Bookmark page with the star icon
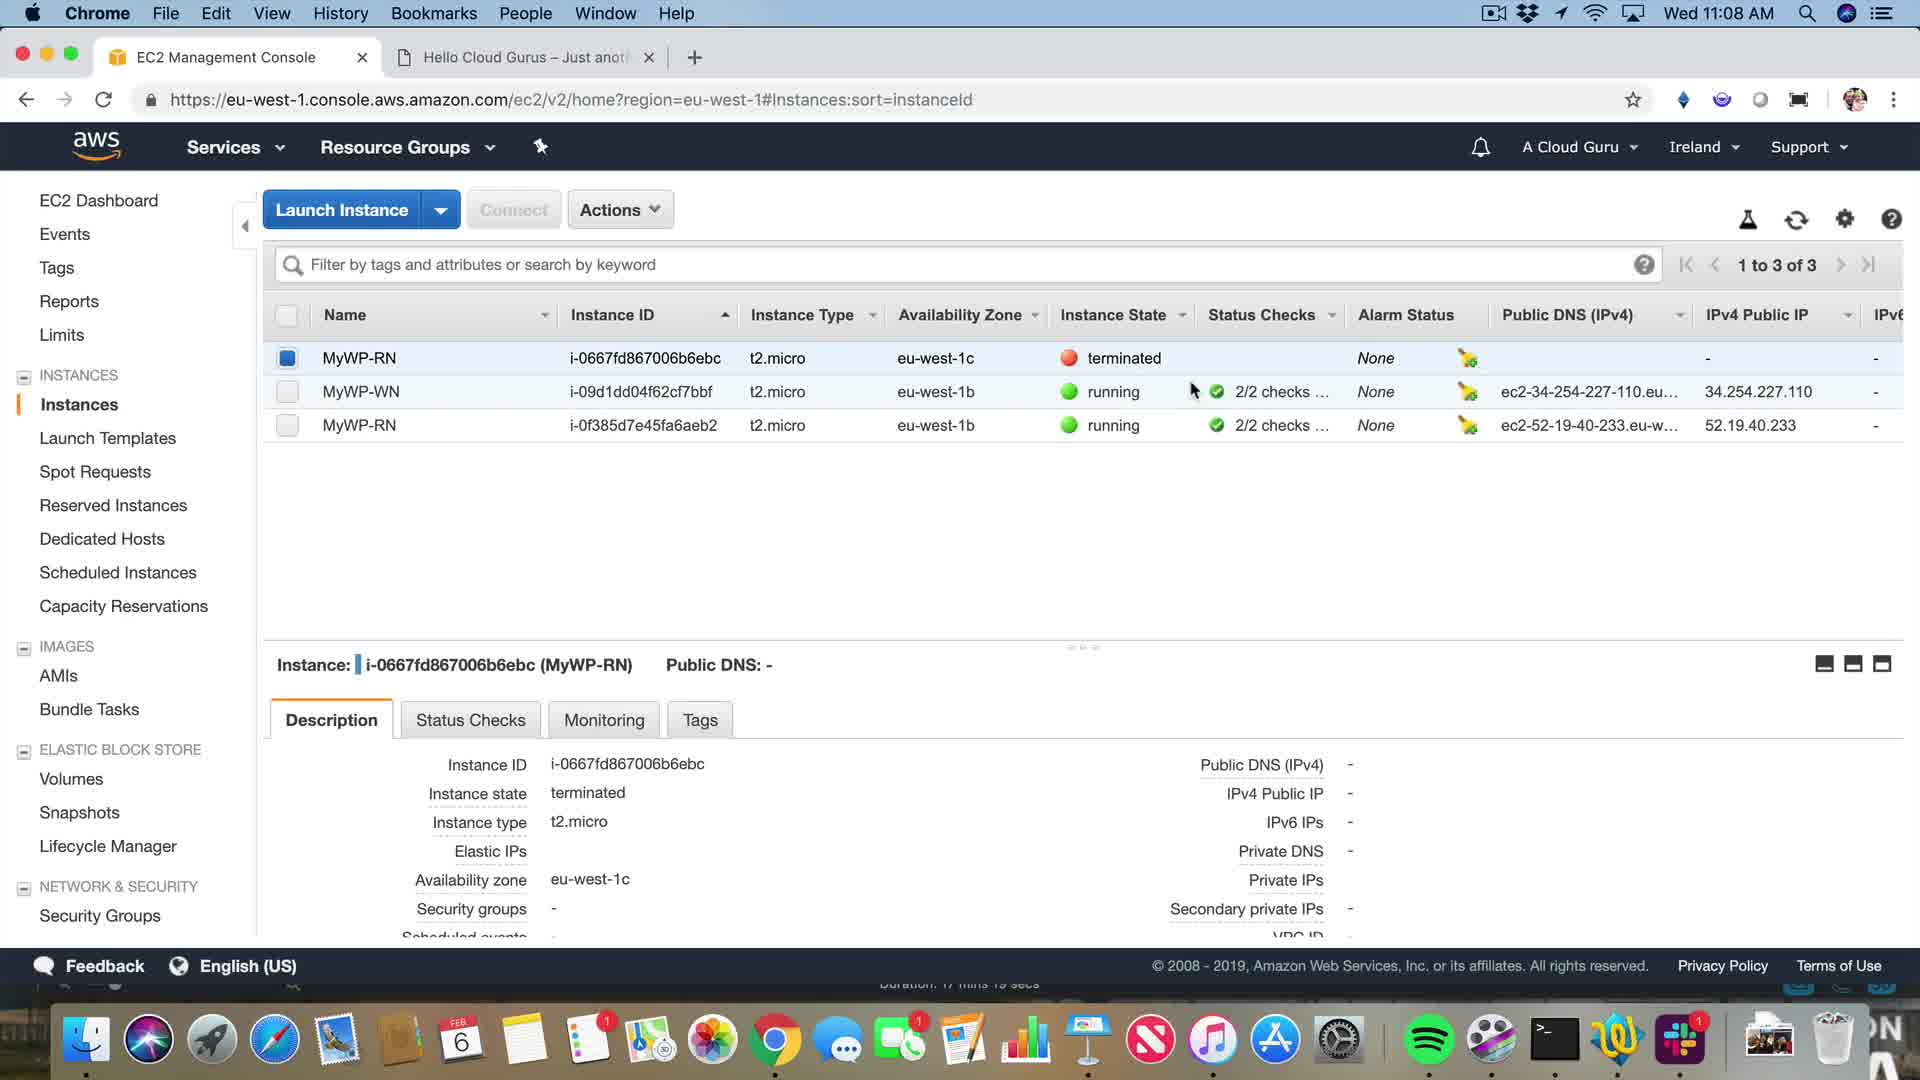 1632,100
